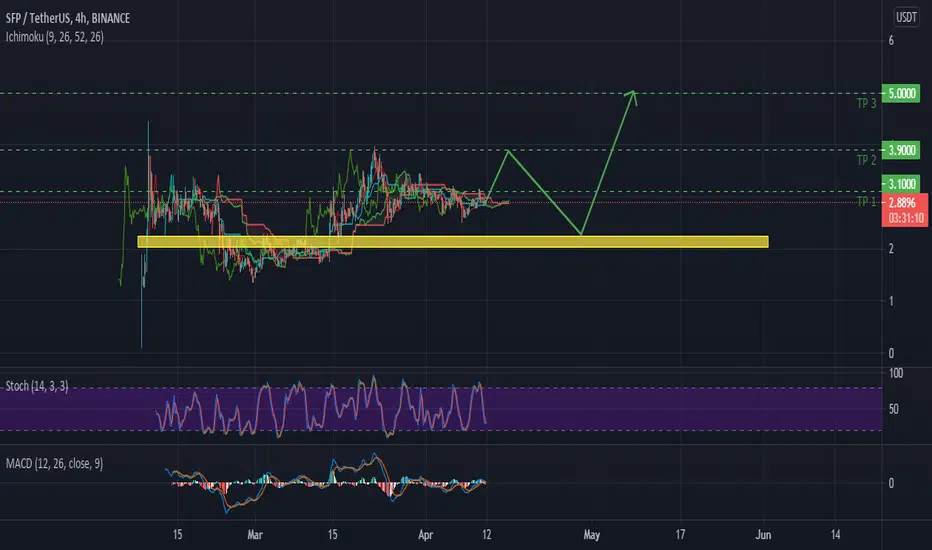The width and height of the screenshot is (932, 550).
Task: Select the Ichimoku (9, 26, 52, 26) indicator legend
Action: [x=55, y=37]
